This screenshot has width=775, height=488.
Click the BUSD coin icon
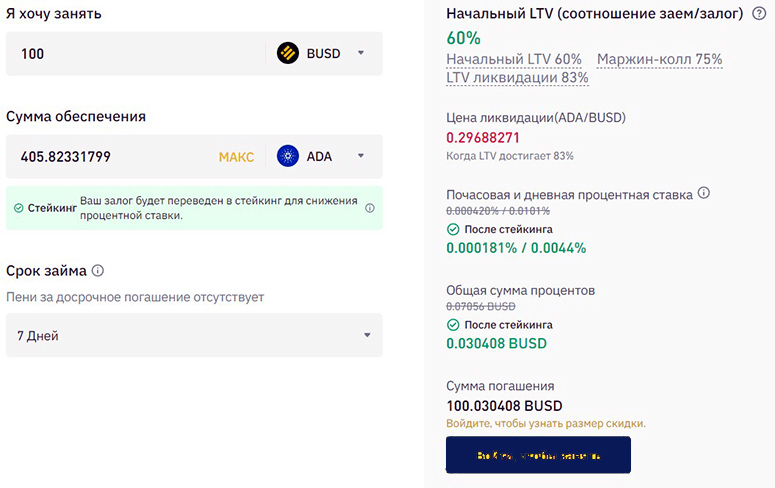pos(288,53)
